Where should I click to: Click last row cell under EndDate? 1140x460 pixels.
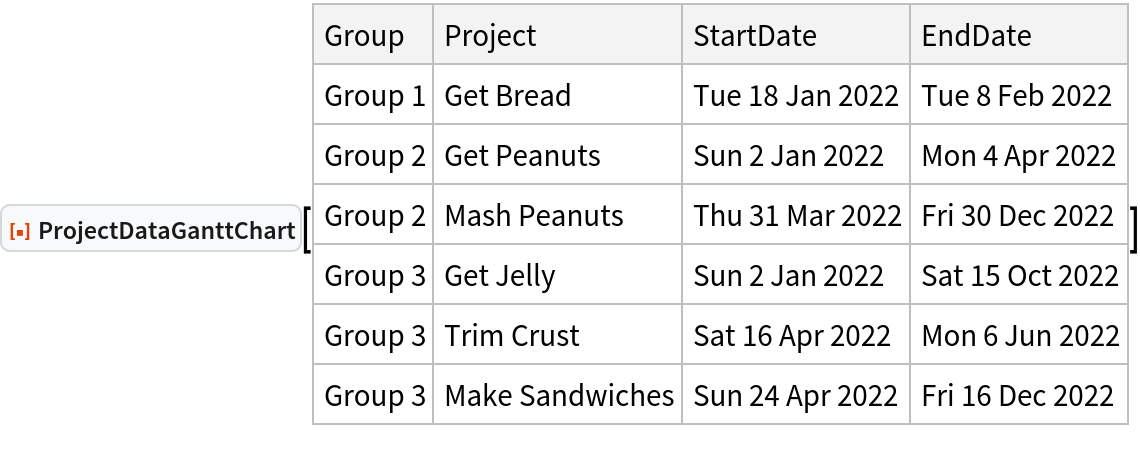(1018, 393)
